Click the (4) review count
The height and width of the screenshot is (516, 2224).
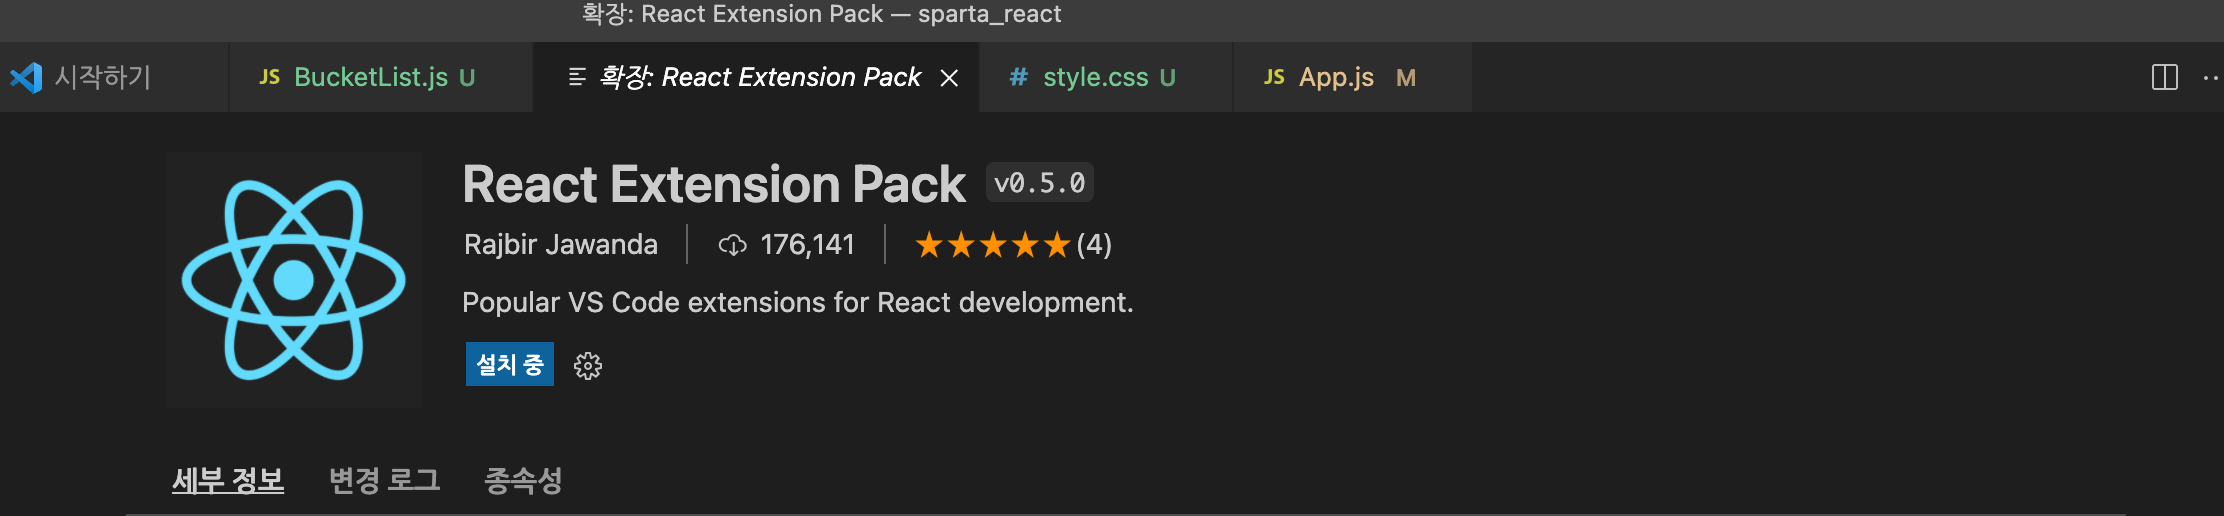click(x=1094, y=244)
